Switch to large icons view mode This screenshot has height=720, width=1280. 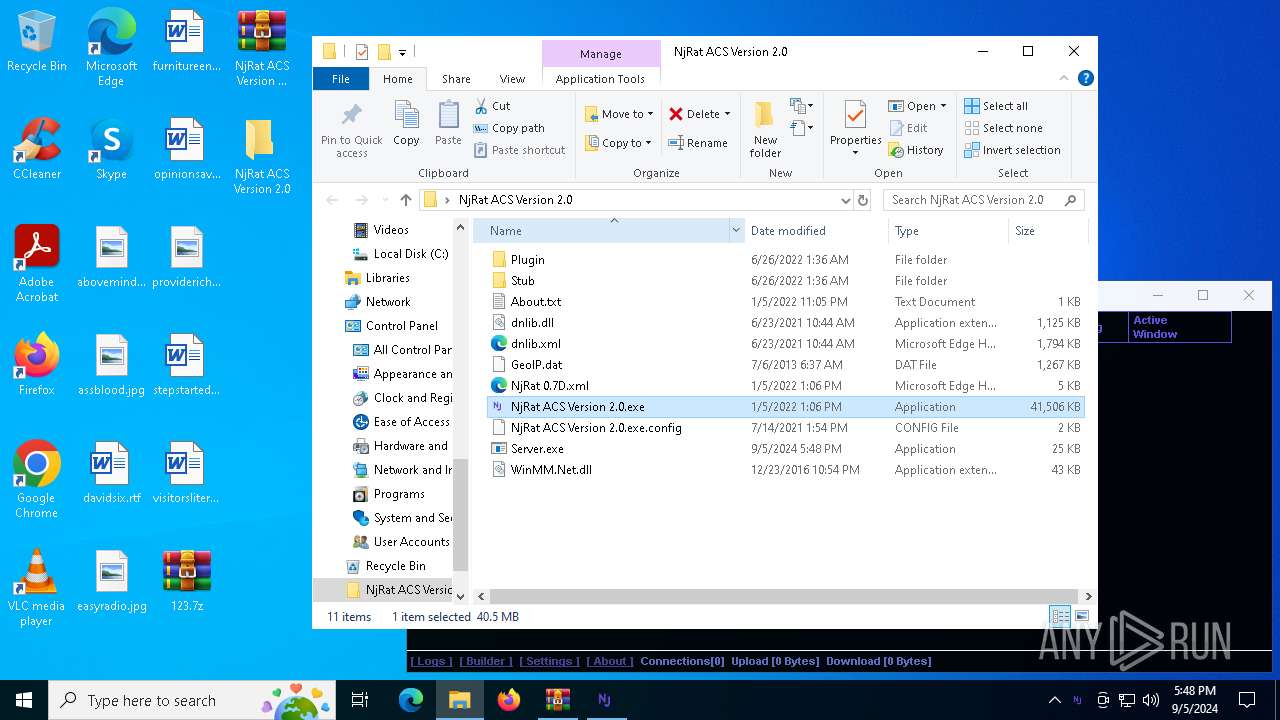tap(1081, 617)
